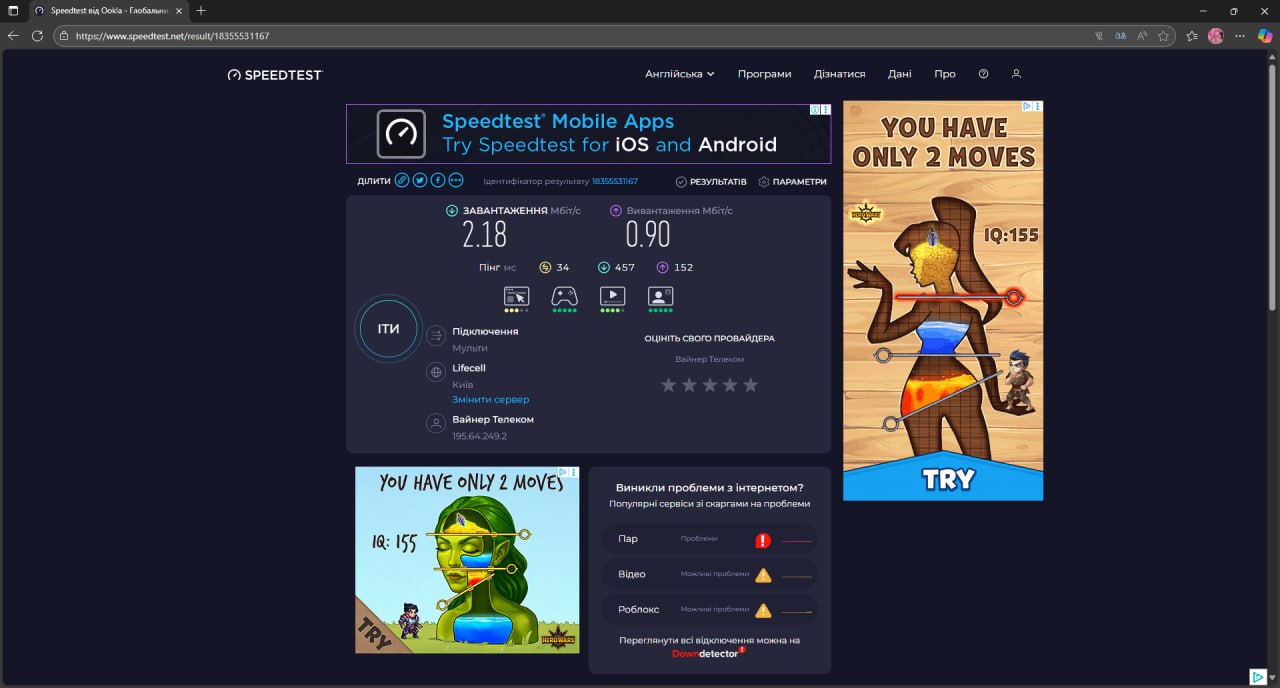Click the web browsing performance icon
The width and height of the screenshot is (1280, 688).
[x=516, y=296]
